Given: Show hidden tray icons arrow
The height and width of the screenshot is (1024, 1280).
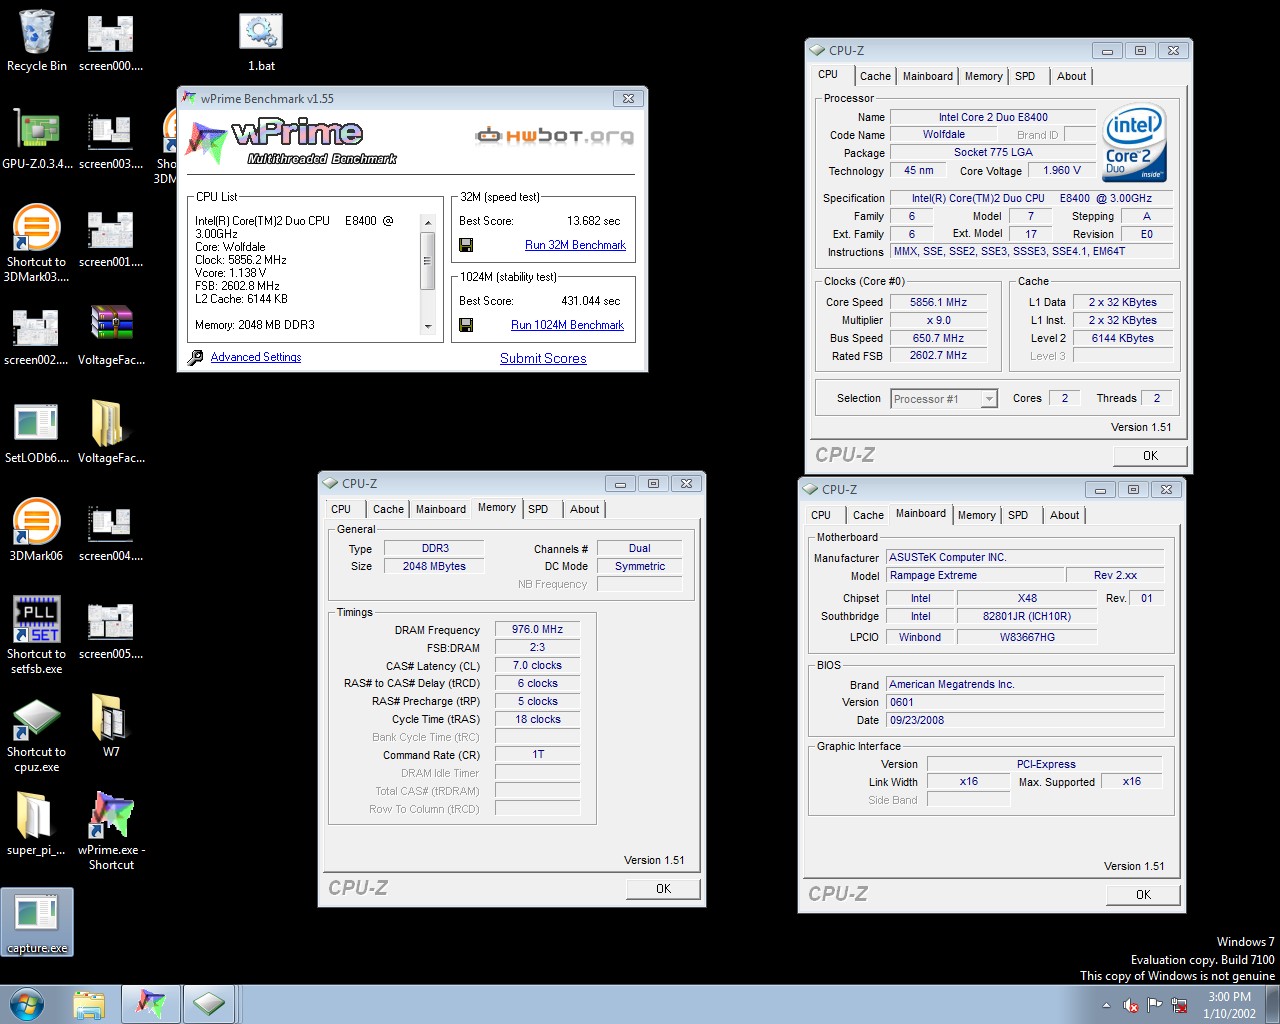Looking at the screenshot, I should click(1106, 1005).
